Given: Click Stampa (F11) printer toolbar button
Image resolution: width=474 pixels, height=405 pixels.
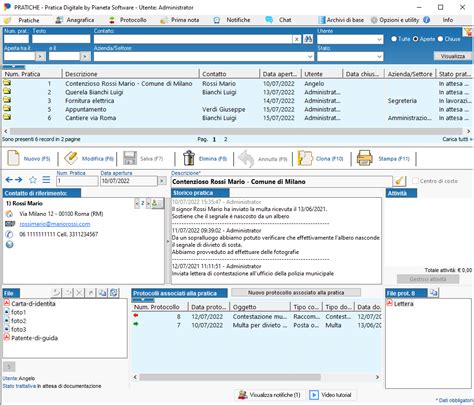Looking at the screenshot, I should pyautogui.click(x=383, y=158).
